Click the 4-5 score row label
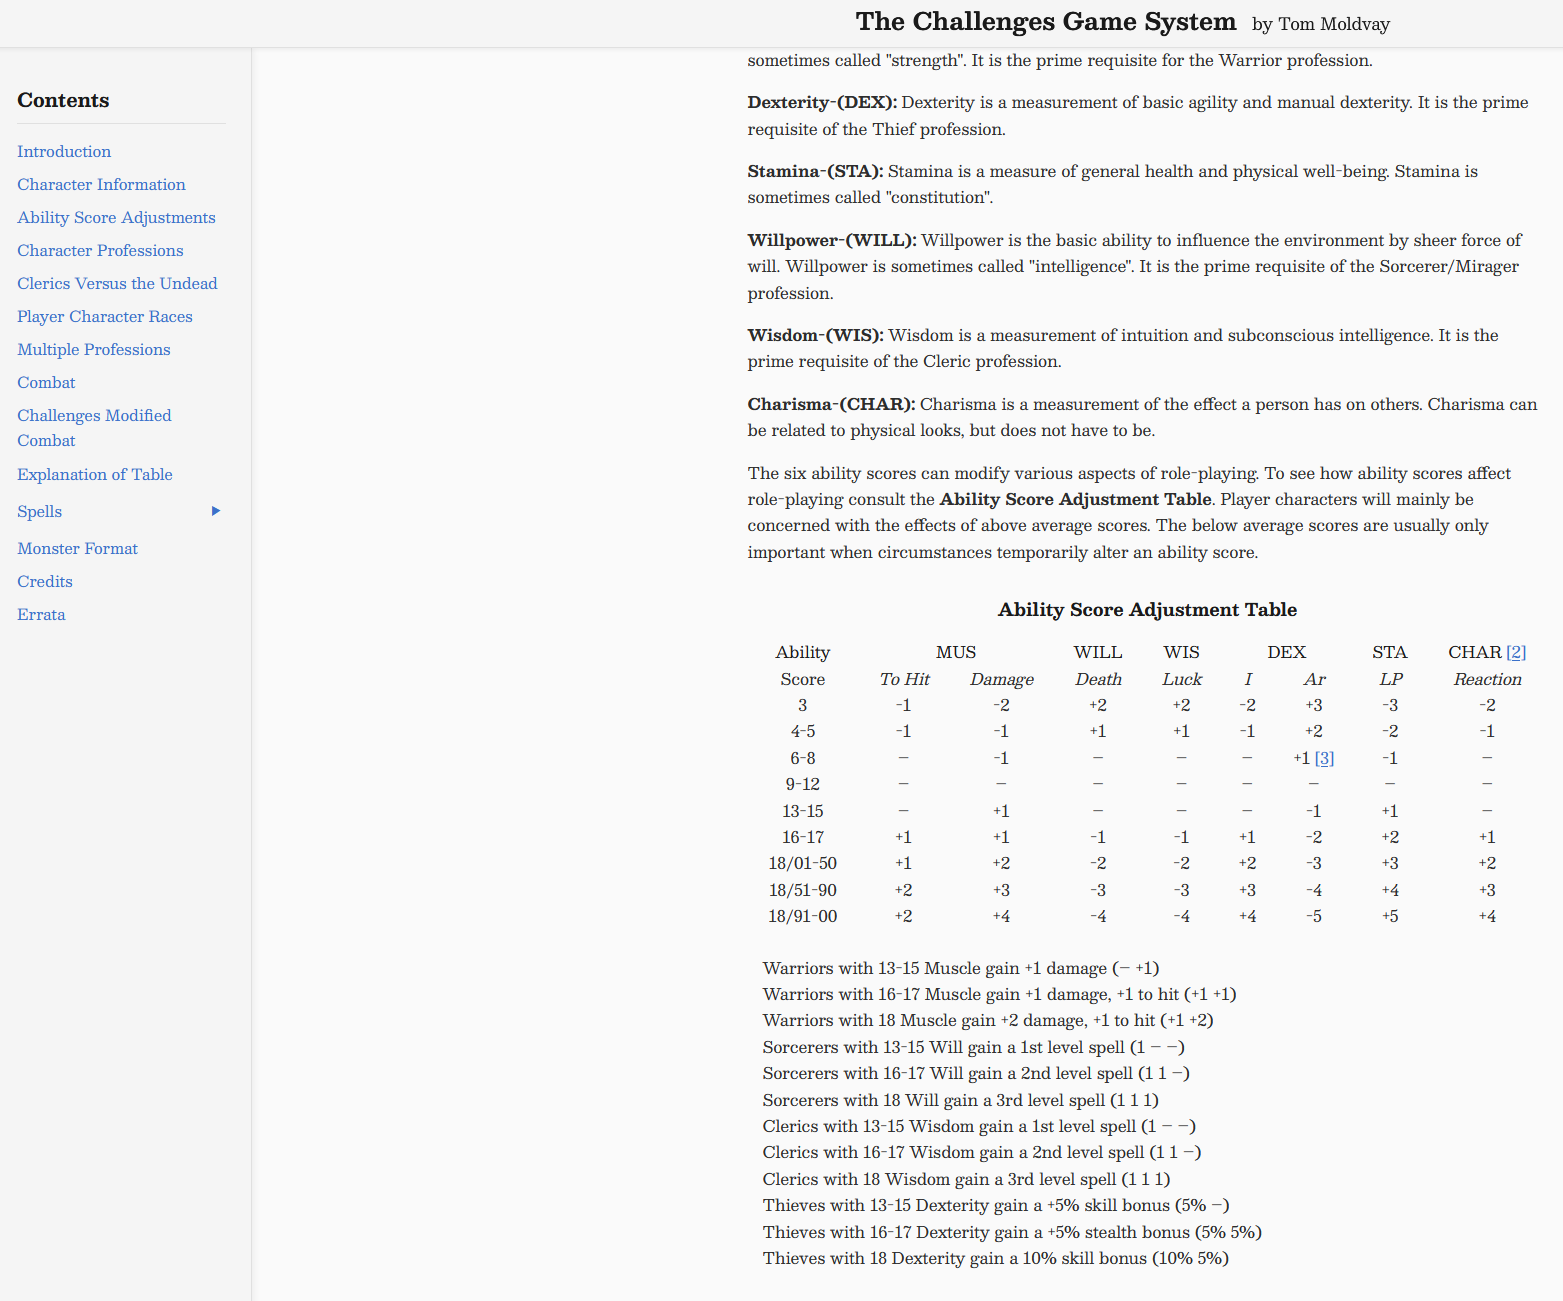 coord(803,731)
